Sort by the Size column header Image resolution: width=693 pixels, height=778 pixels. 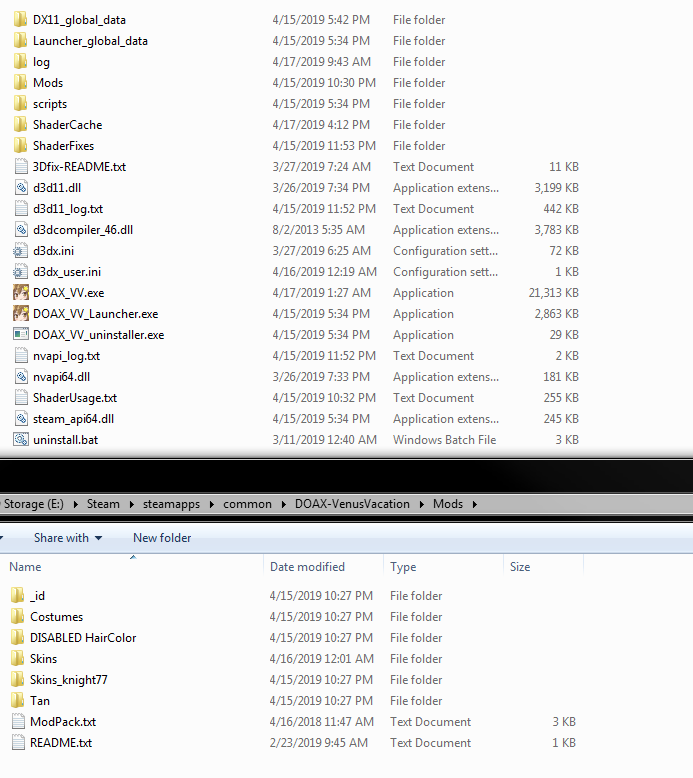pyautogui.click(x=543, y=567)
